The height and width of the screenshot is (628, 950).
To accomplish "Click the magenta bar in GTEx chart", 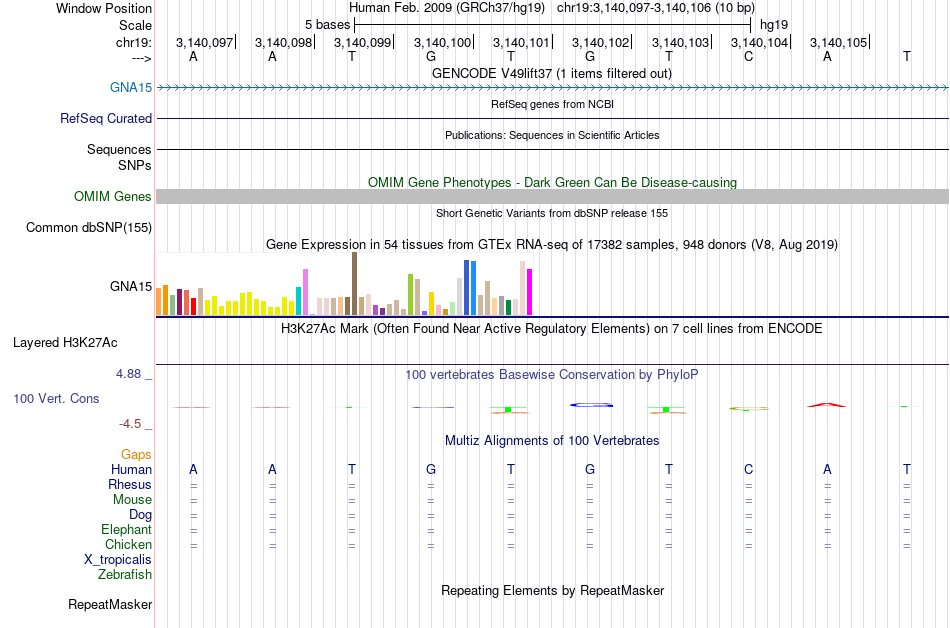I will pos(530,292).
